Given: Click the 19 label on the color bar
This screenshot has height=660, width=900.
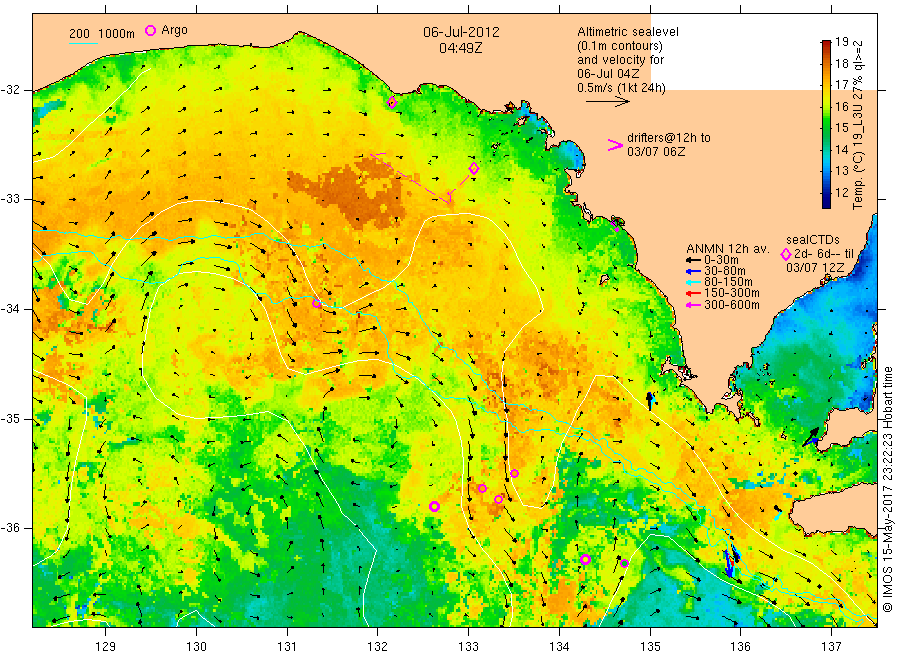Looking at the screenshot, I should click(842, 41).
